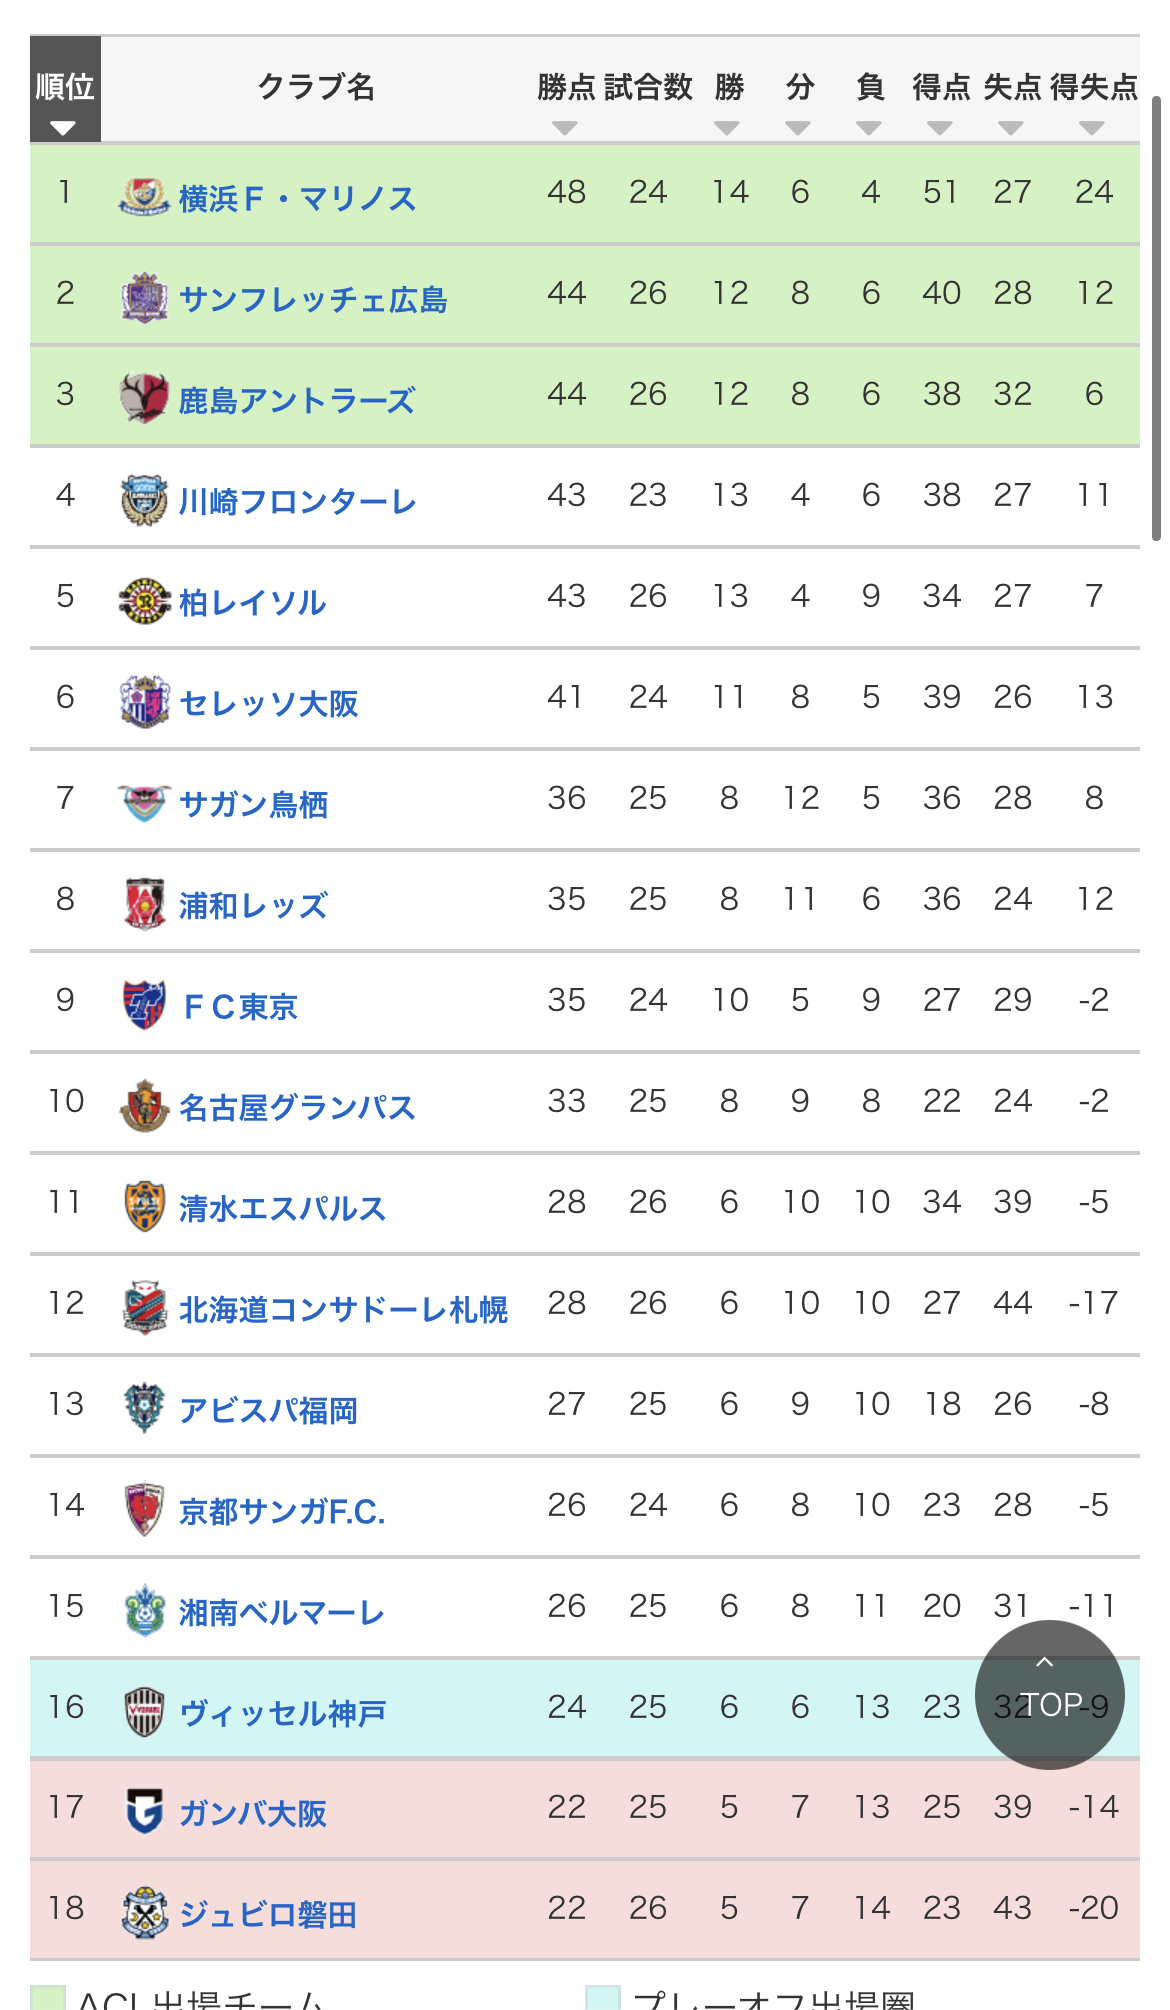Viewport: 1170px width, 2010px height.
Task: Tap the TOP scroll-to-top button
Action: pos(1049,1695)
